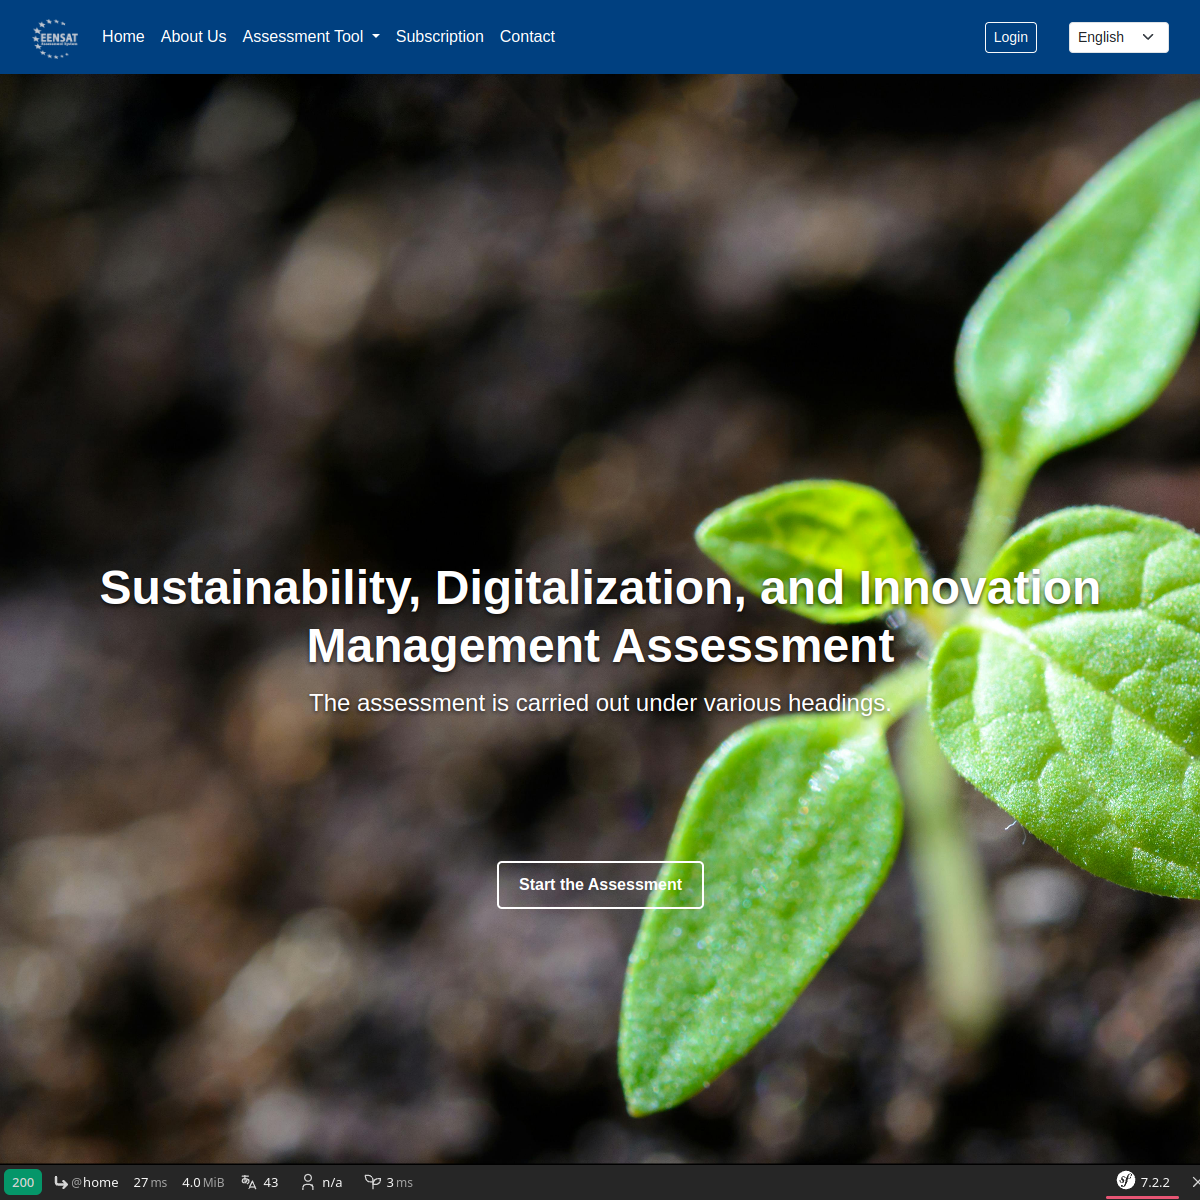The image size is (1200, 1200).
Task: Open the 4.0 MiB memory usage panel
Action: [203, 1182]
